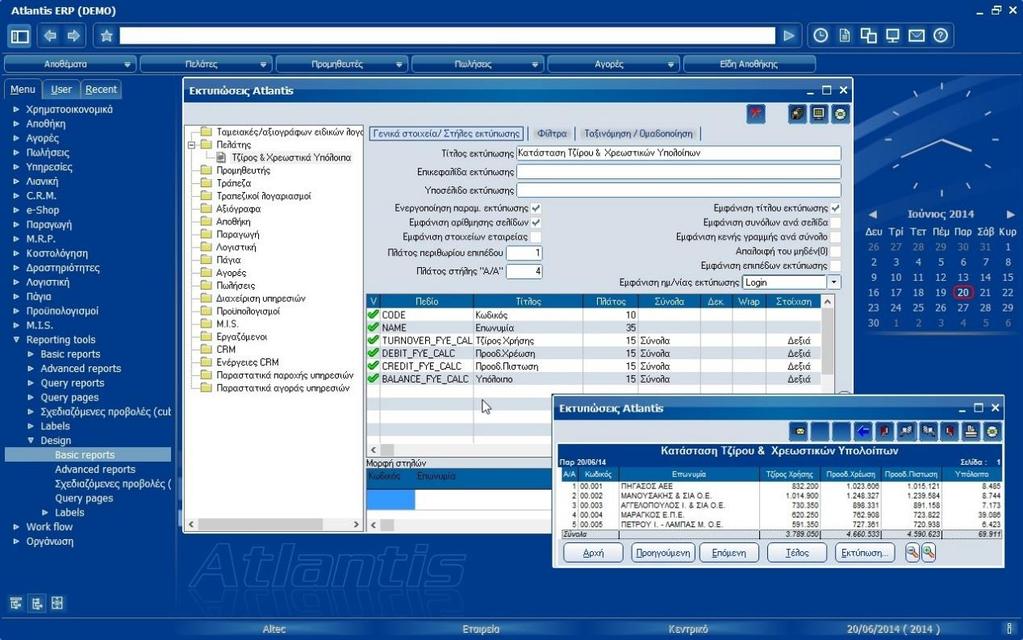
Task: Click the printer icon in preview toolbar
Action: click(971, 431)
